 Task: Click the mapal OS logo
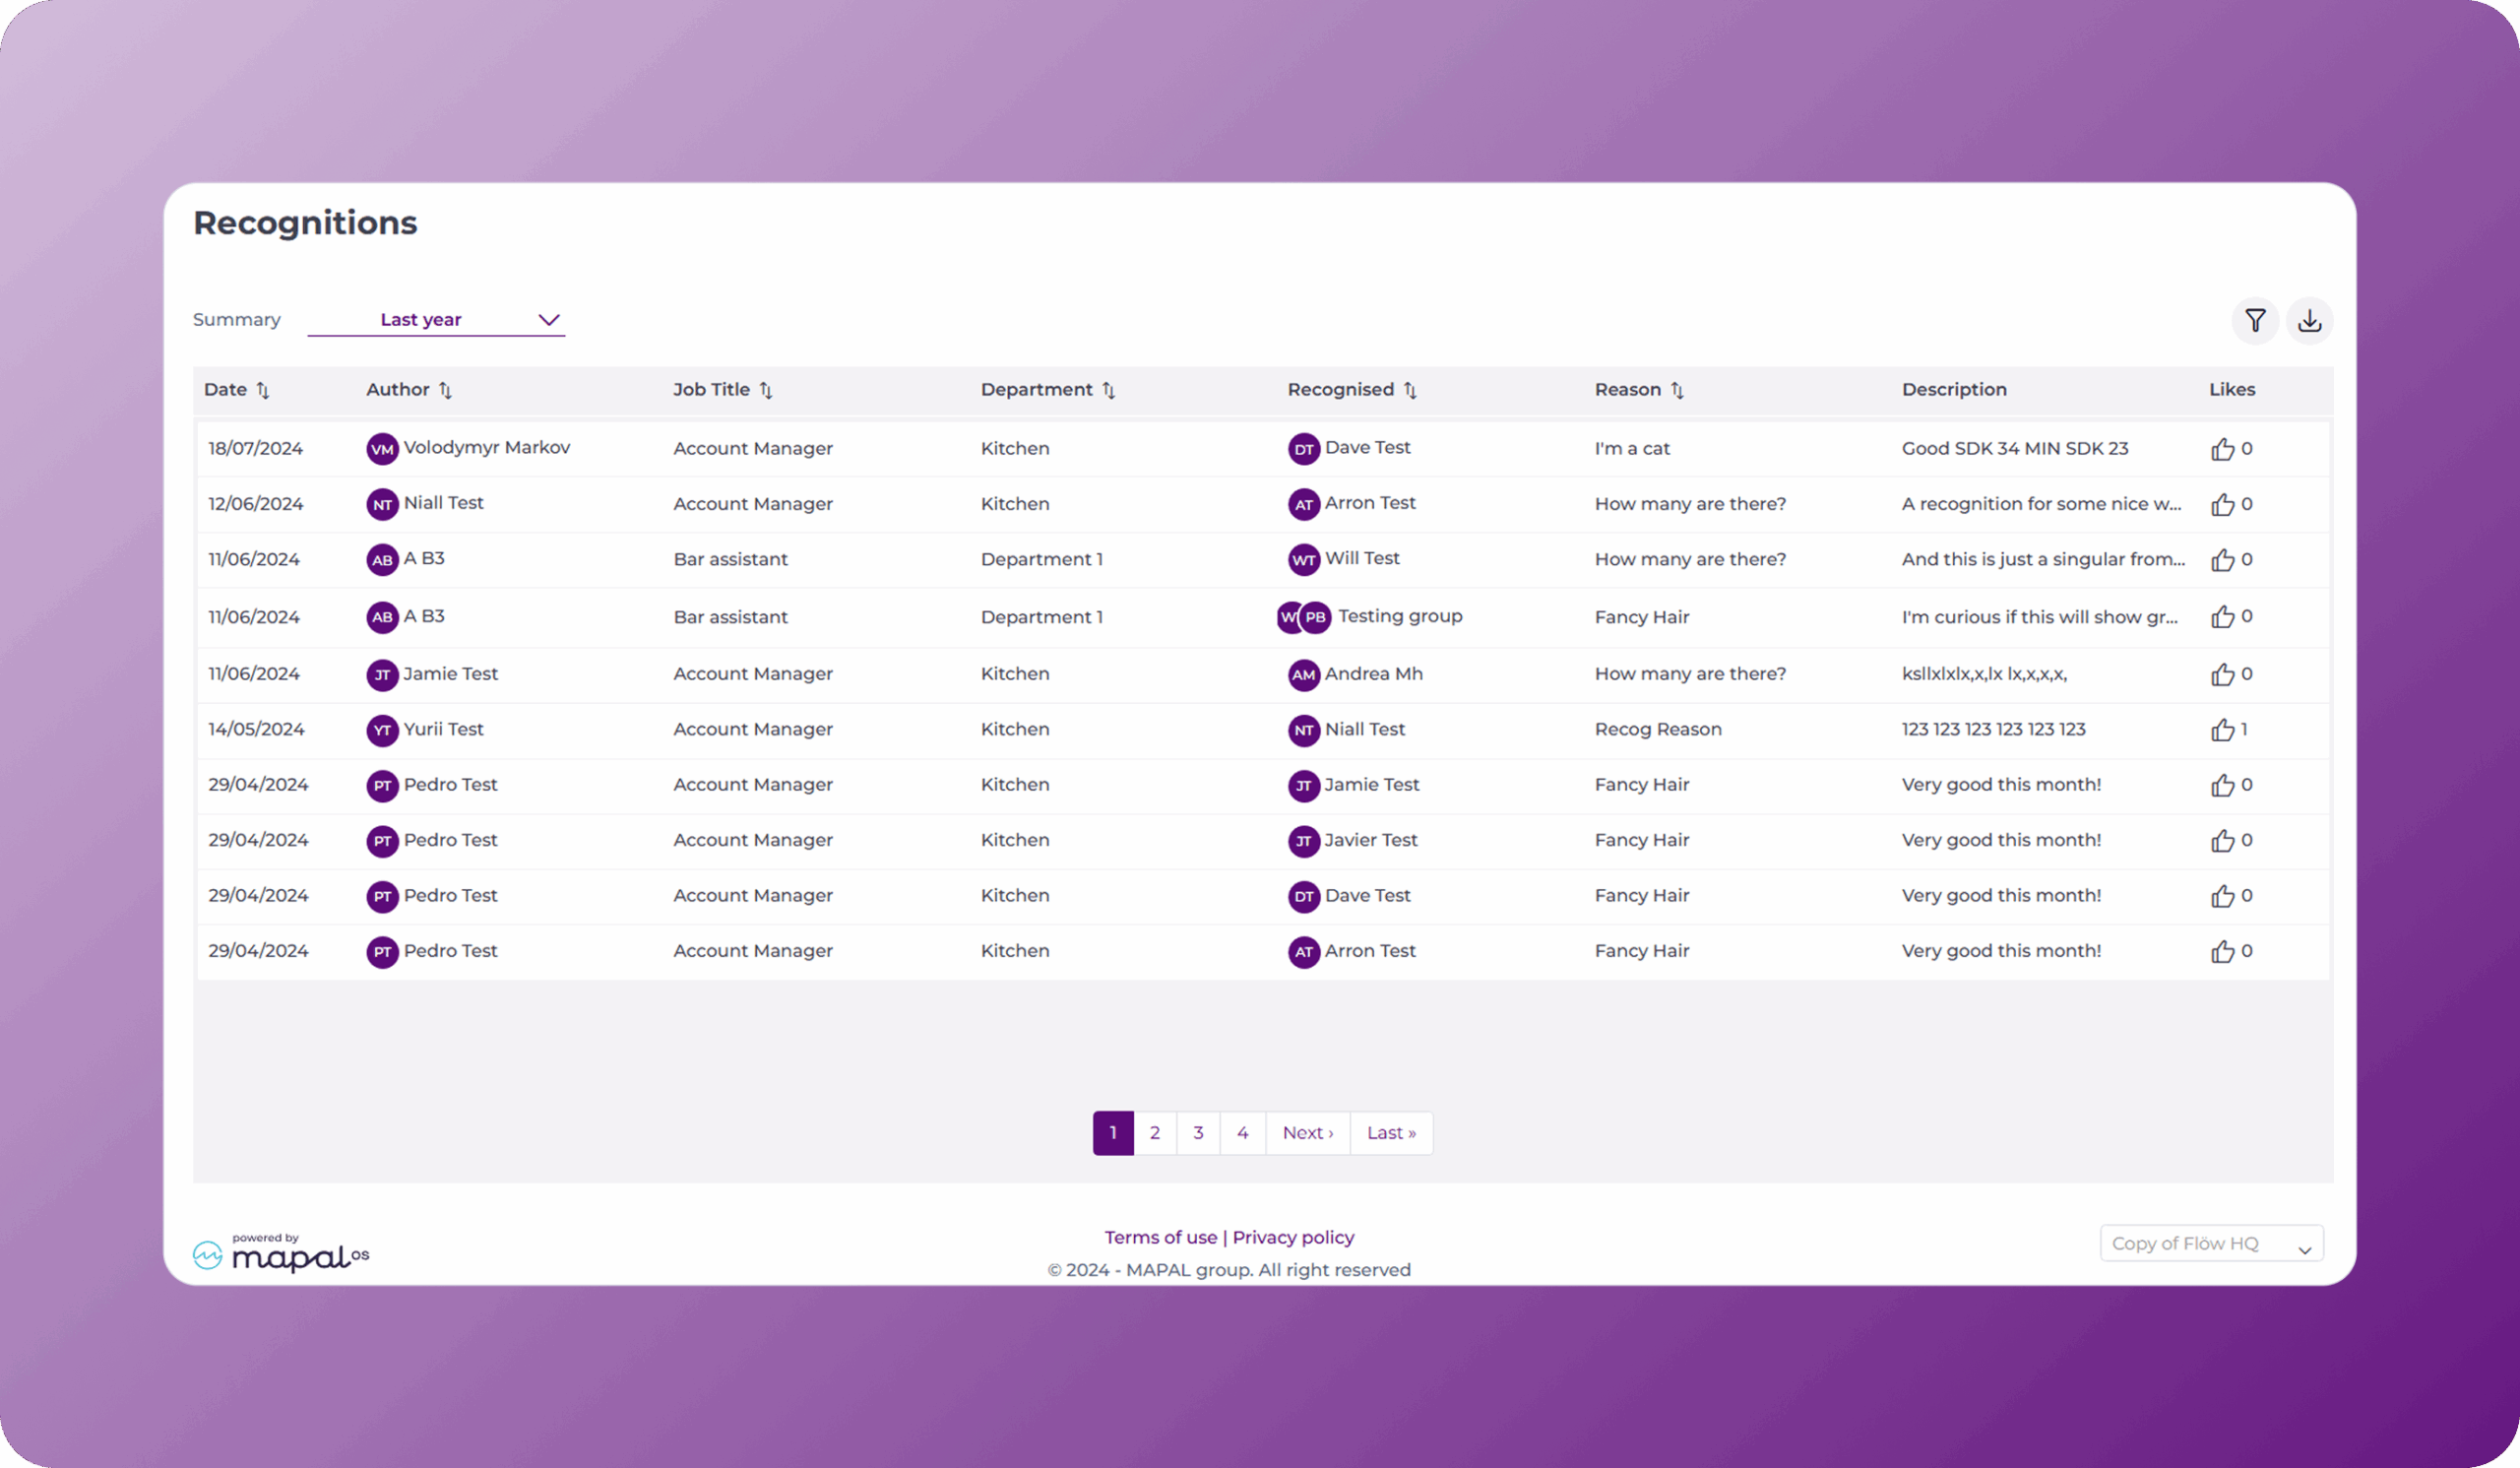click(x=281, y=1252)
